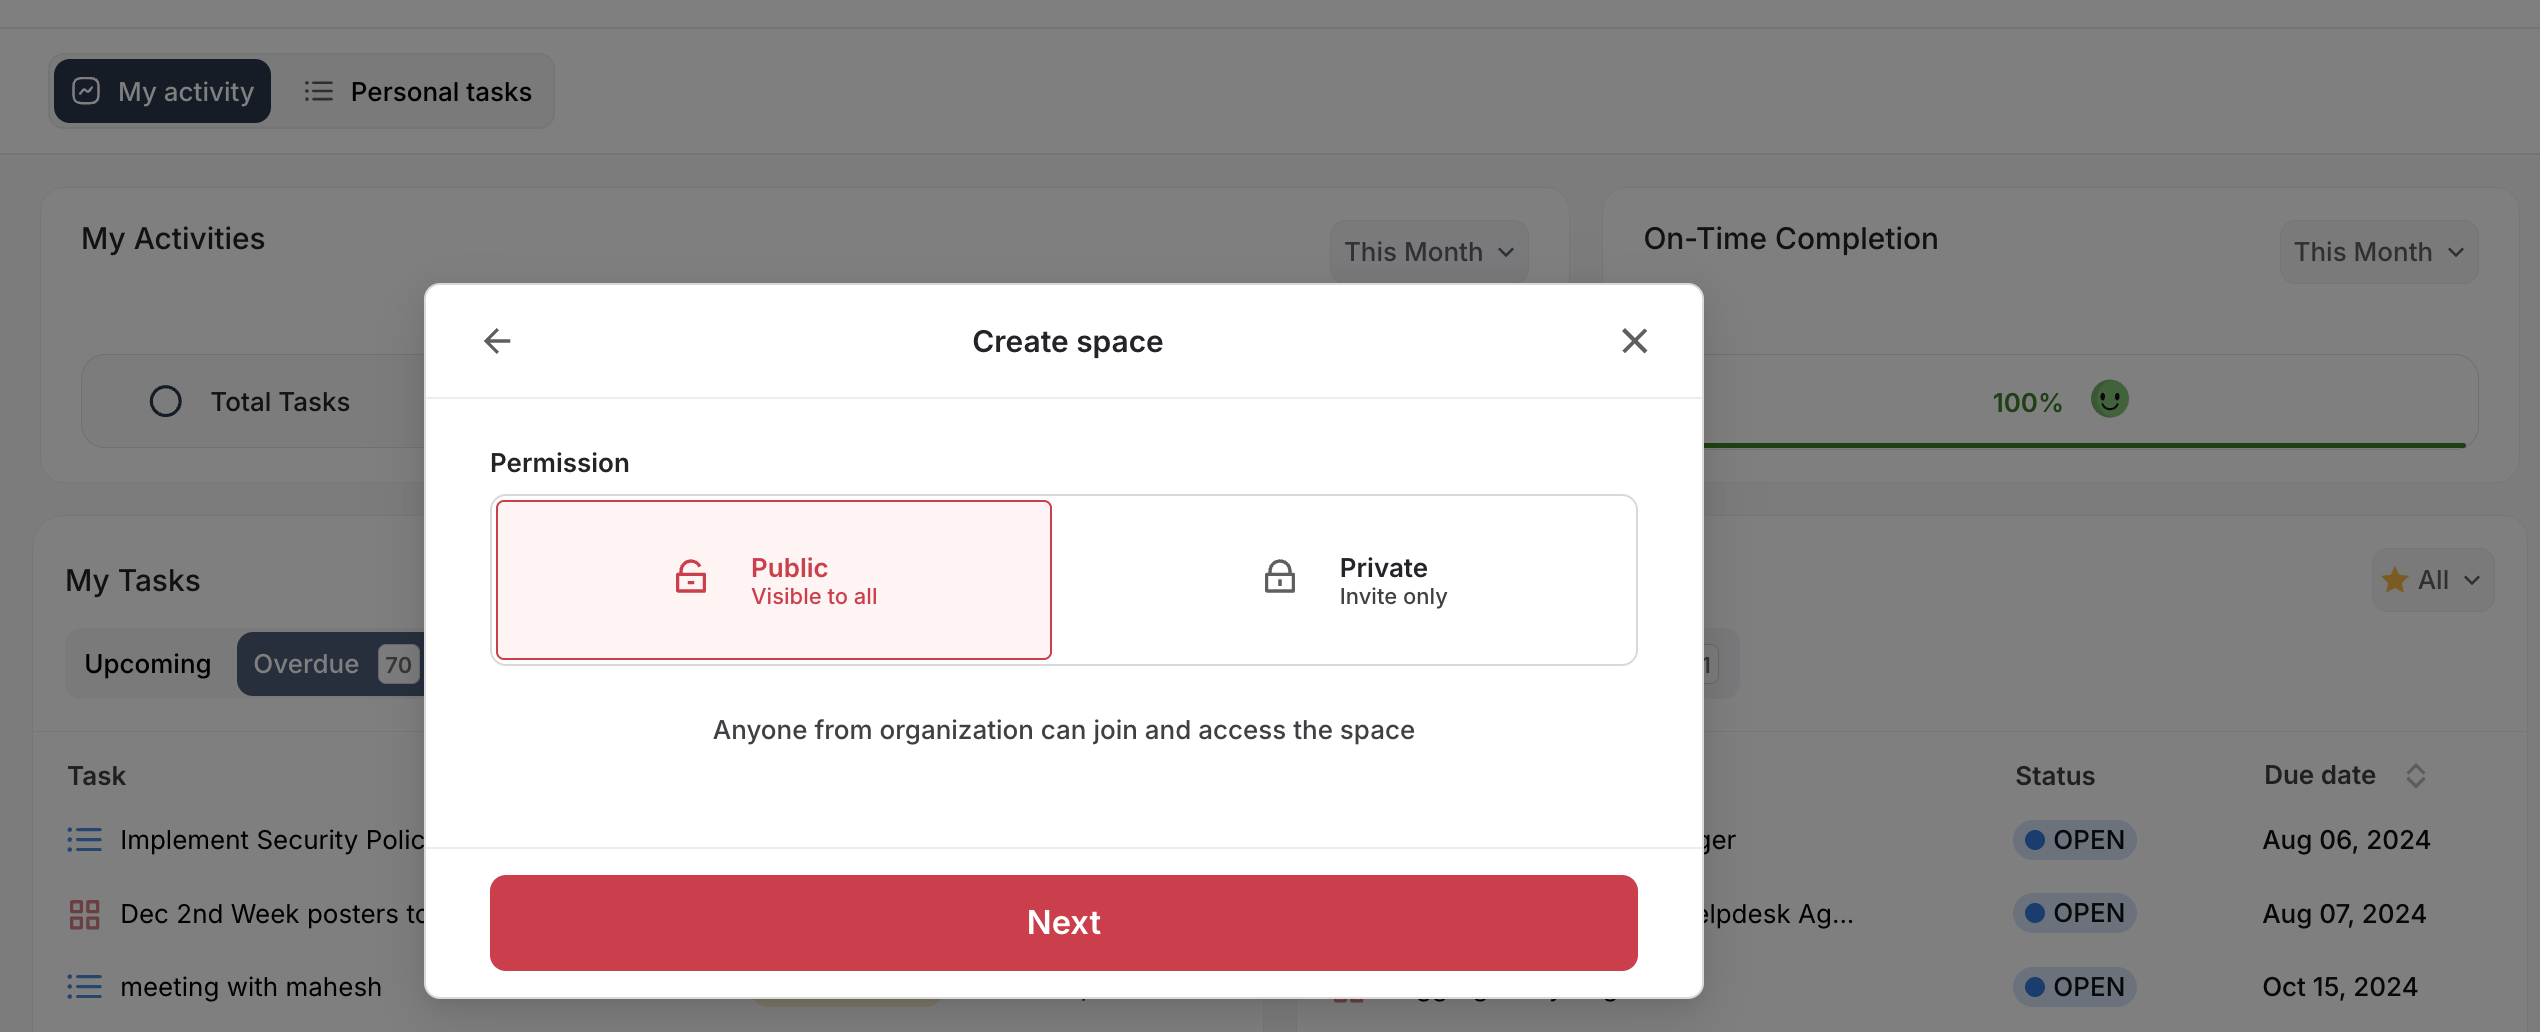Viewport: 2540px width, 1032px height.
Task: Open the My activity view
Action: click(163, 92)
